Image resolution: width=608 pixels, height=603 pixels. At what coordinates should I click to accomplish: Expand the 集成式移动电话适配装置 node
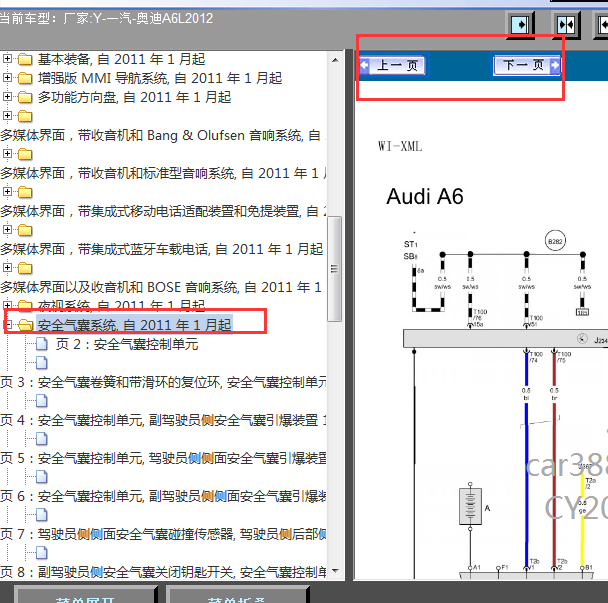7,192
